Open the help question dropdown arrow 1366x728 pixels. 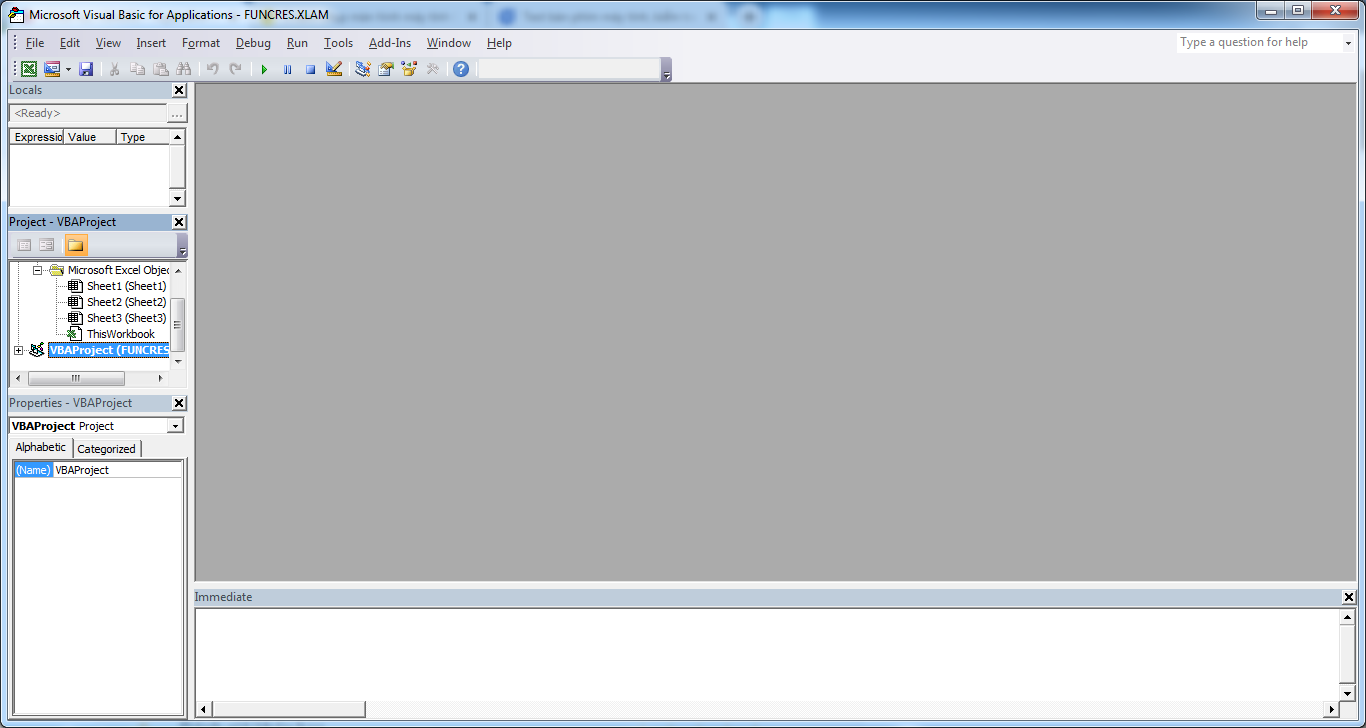pos(1347,43)
